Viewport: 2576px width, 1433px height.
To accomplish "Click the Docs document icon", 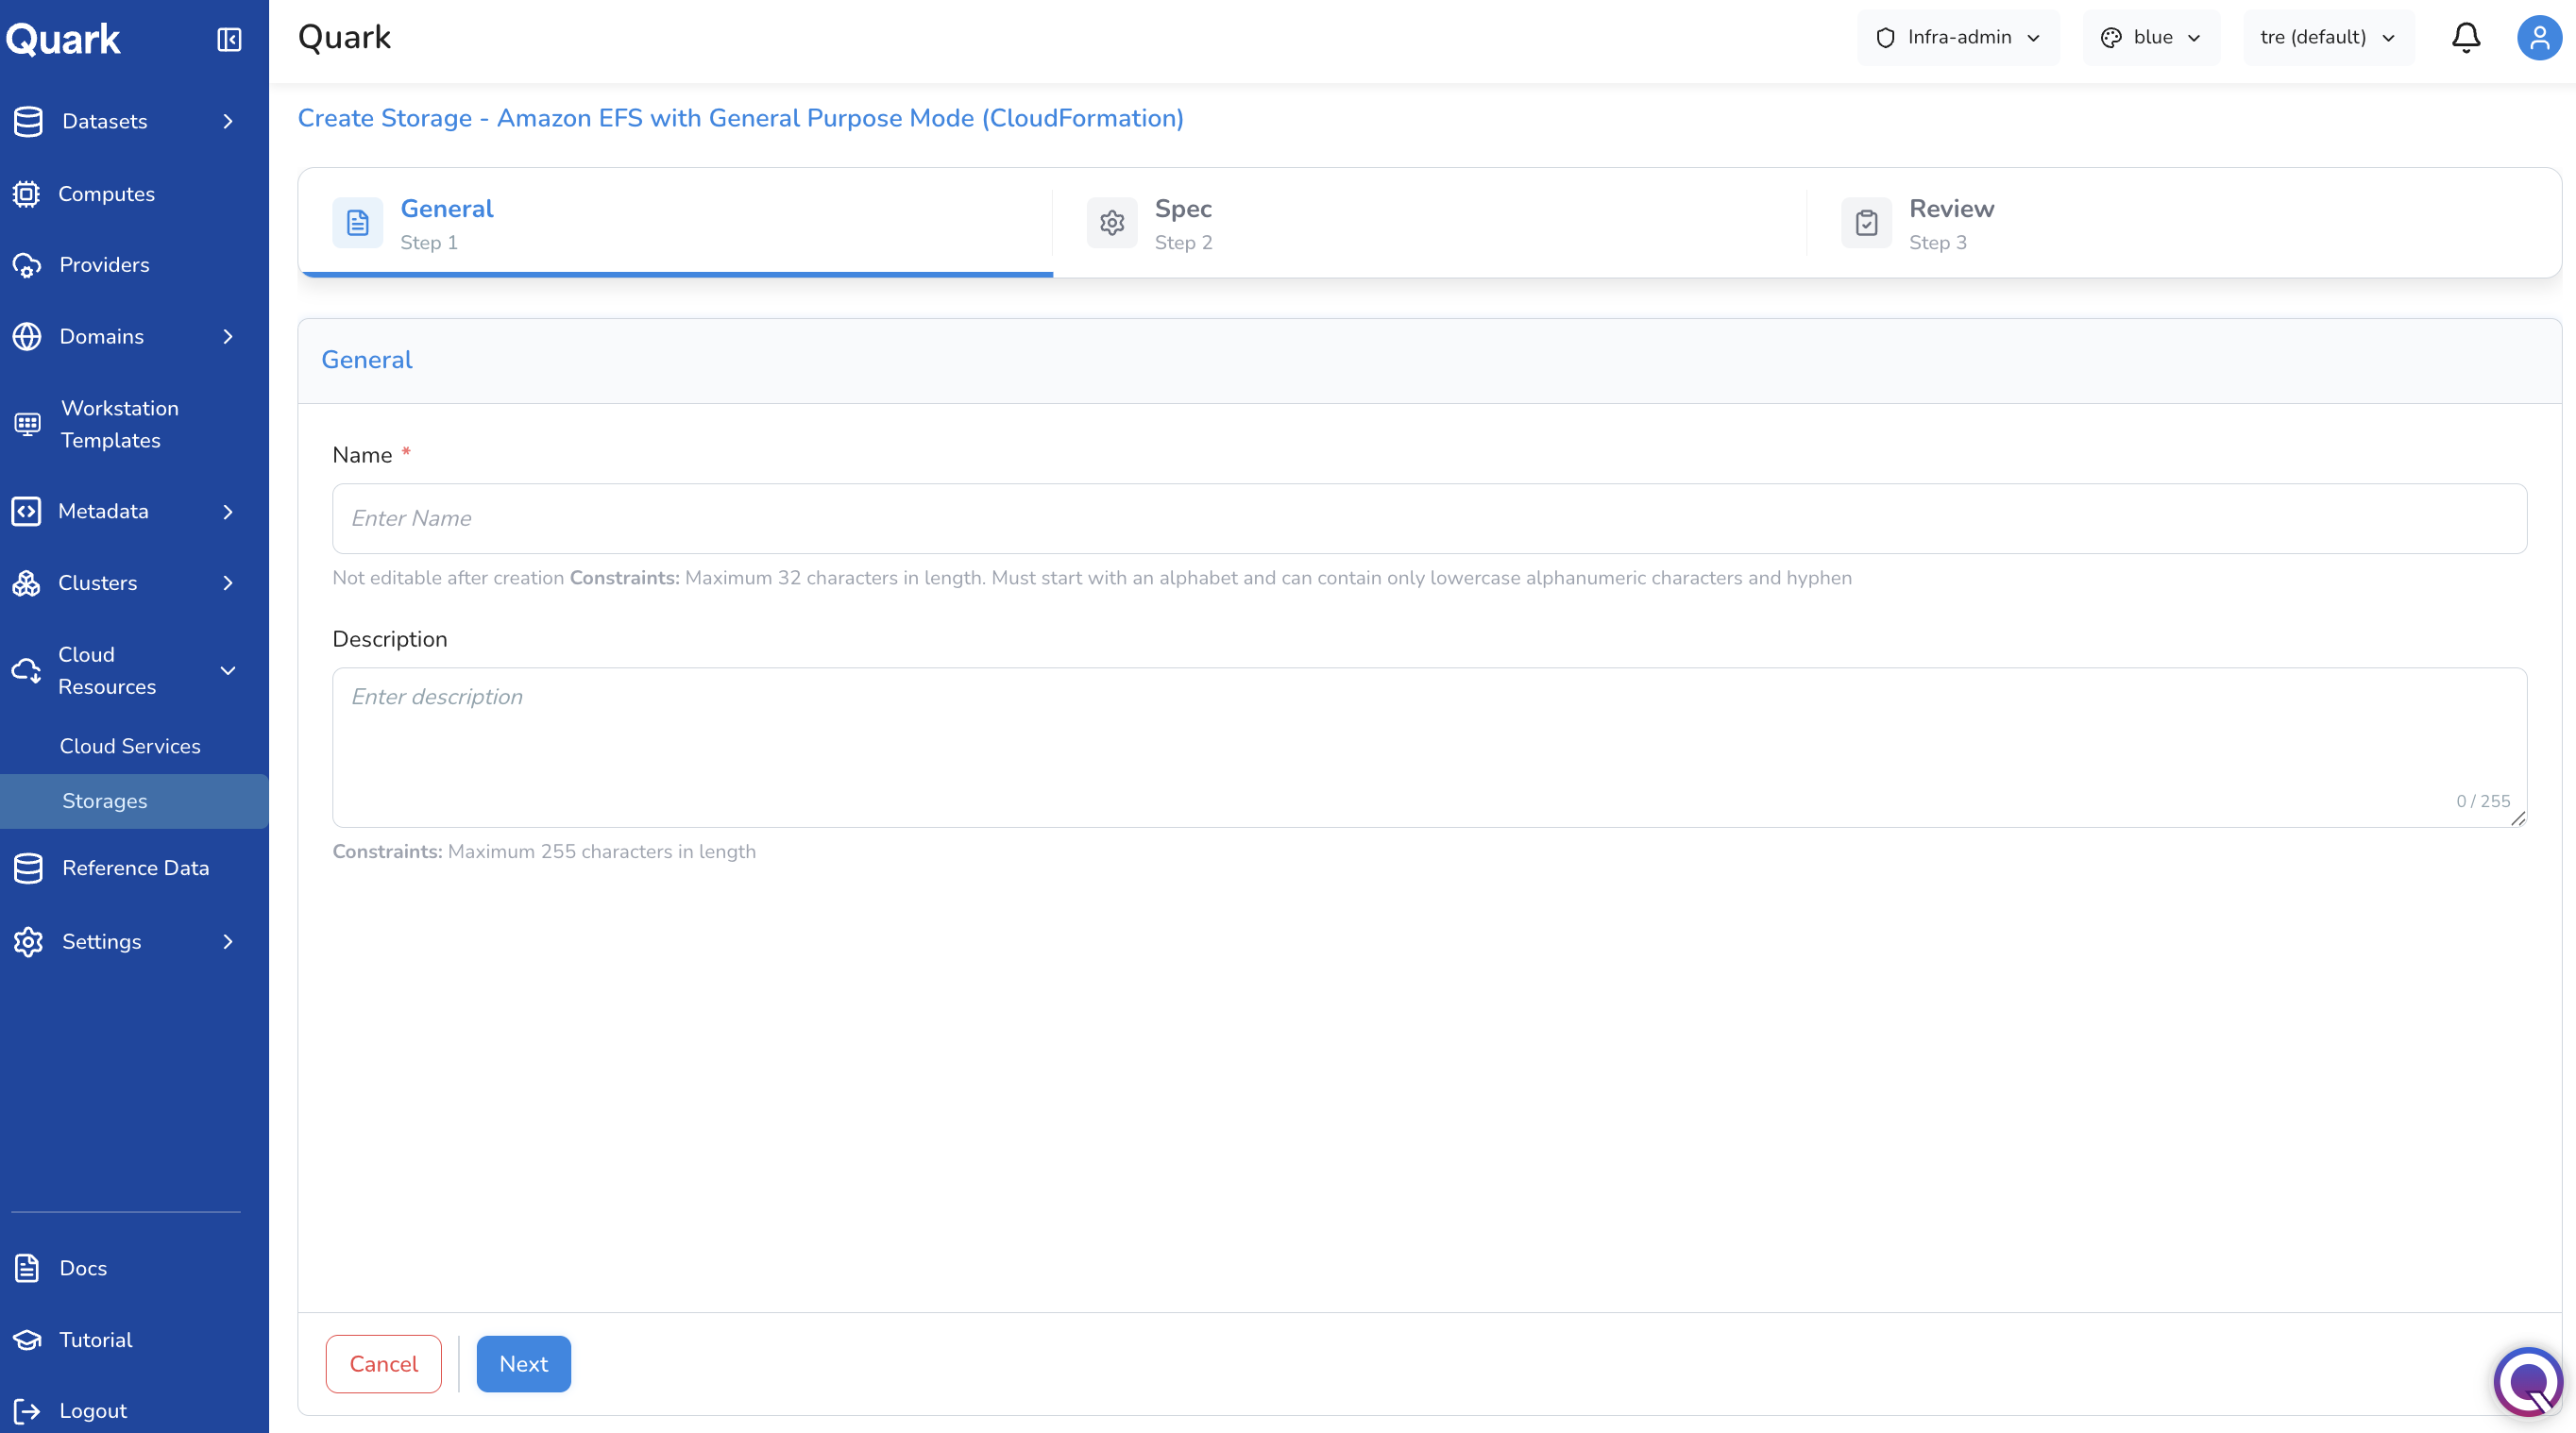I will coord(27,1268).
